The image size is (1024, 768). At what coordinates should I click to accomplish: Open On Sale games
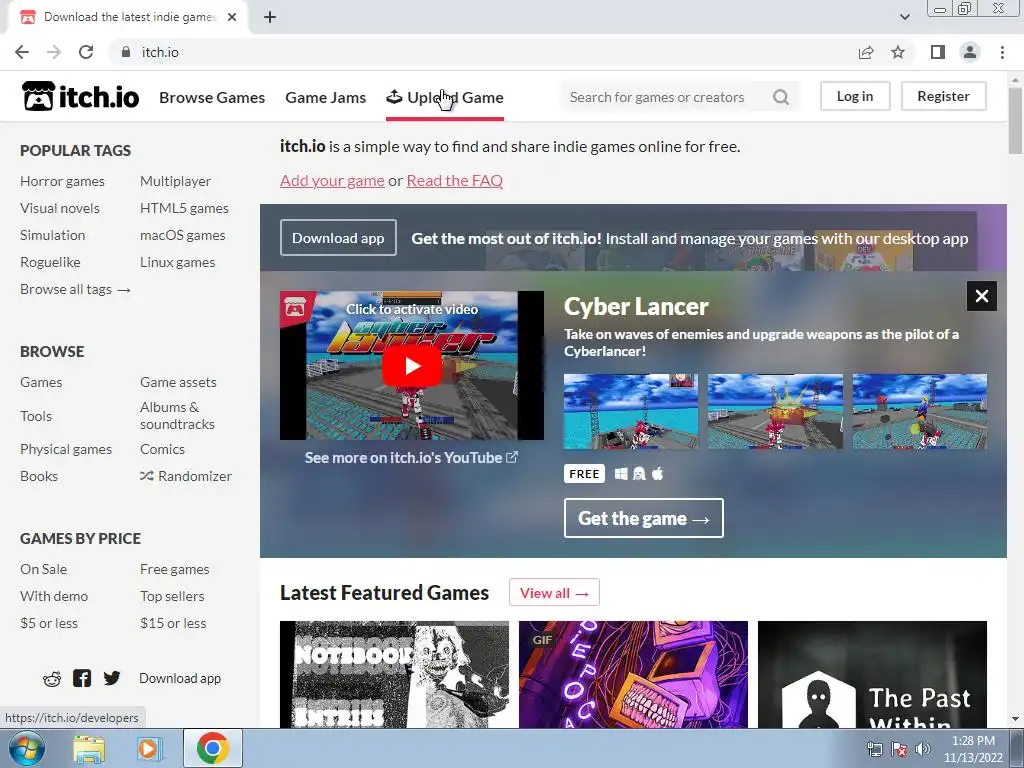click(43, 569)
